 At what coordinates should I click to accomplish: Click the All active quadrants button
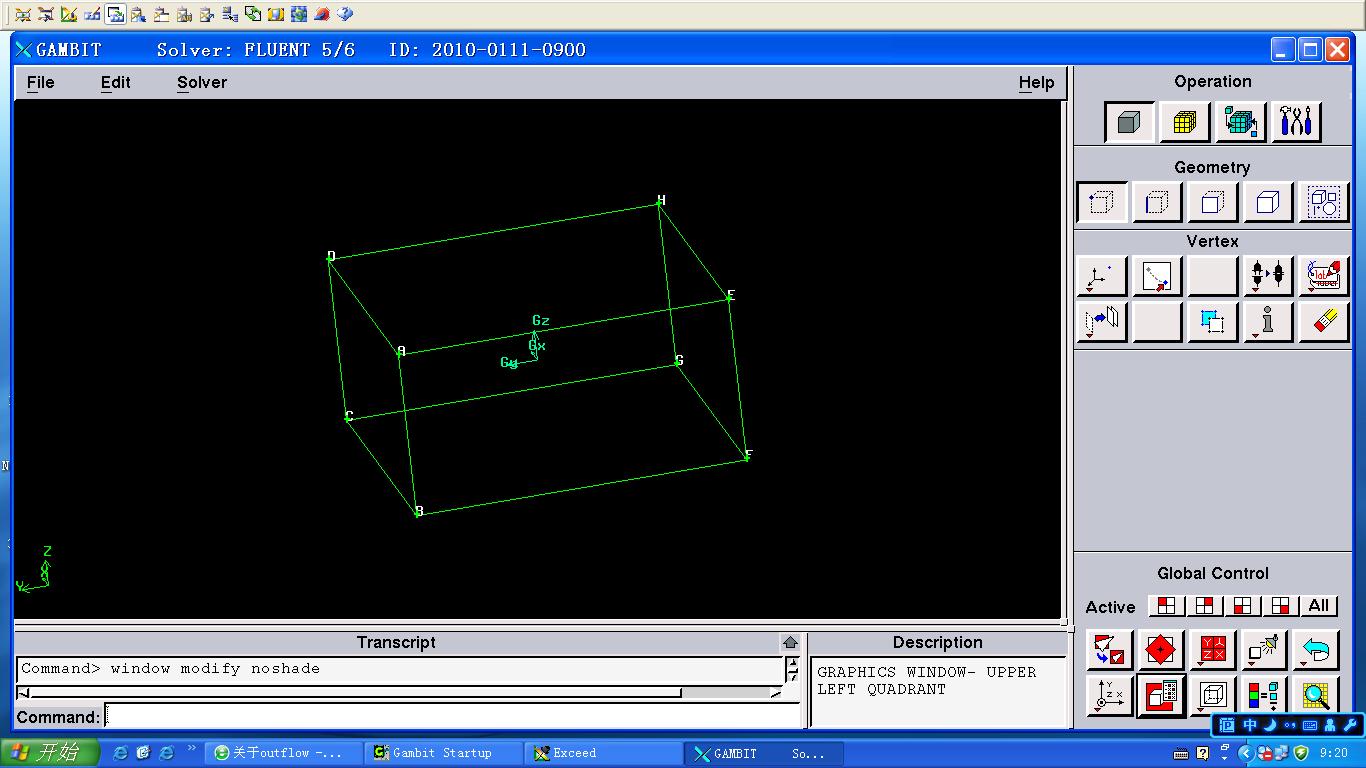(1319, 606)
